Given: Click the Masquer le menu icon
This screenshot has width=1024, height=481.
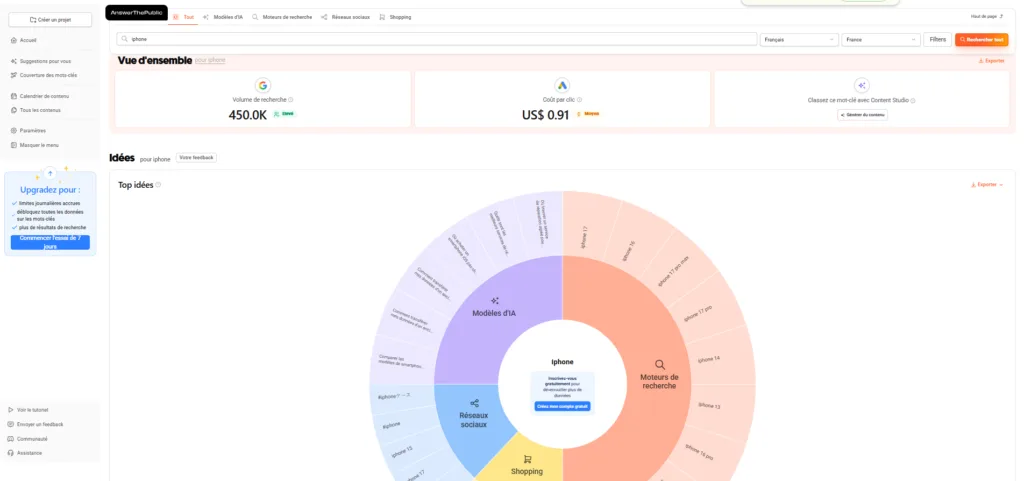Looking at the screenshot, I should [14, 145].
